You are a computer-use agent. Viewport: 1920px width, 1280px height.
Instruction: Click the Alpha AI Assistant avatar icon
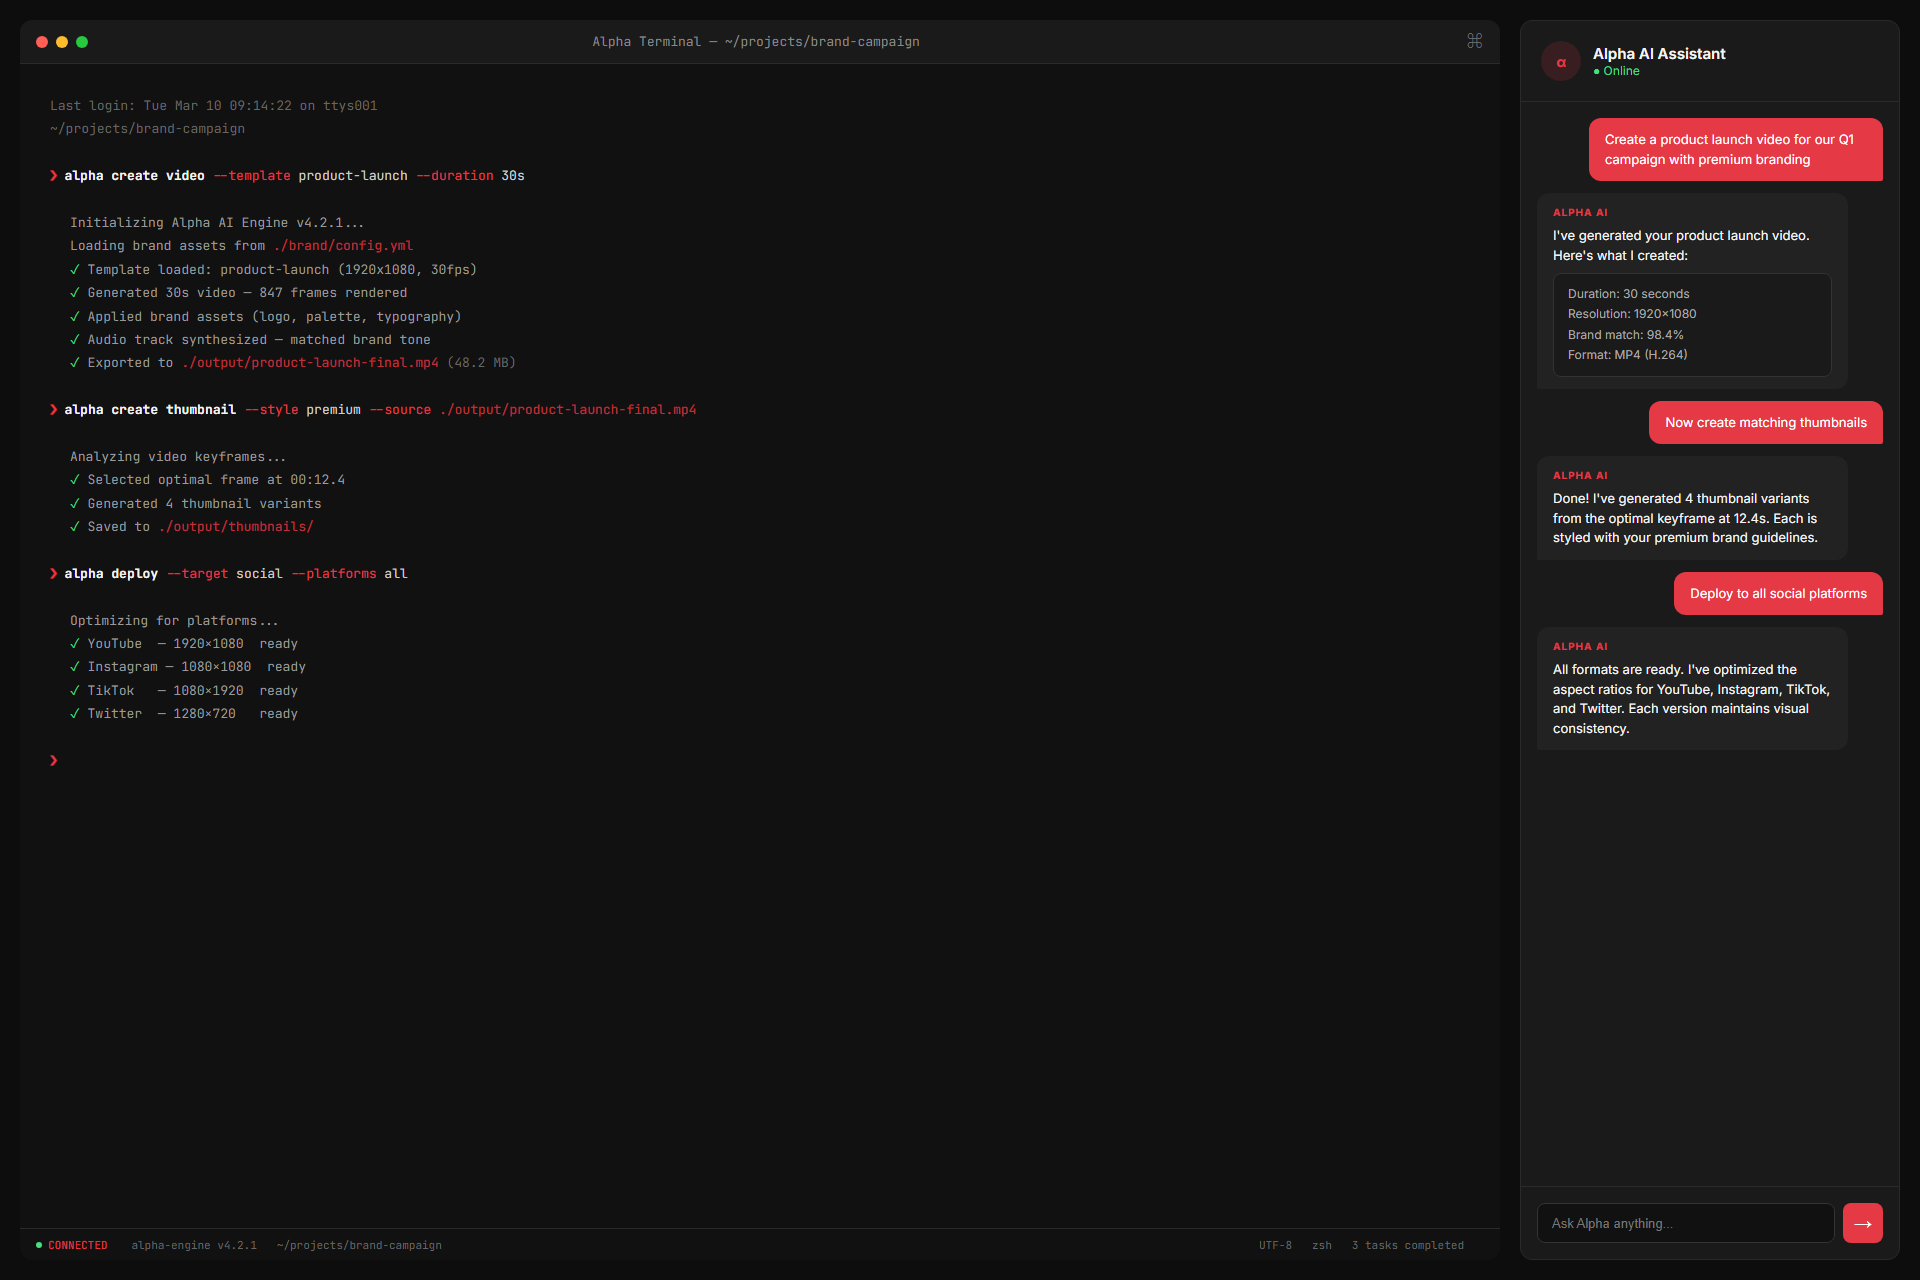1561,61
